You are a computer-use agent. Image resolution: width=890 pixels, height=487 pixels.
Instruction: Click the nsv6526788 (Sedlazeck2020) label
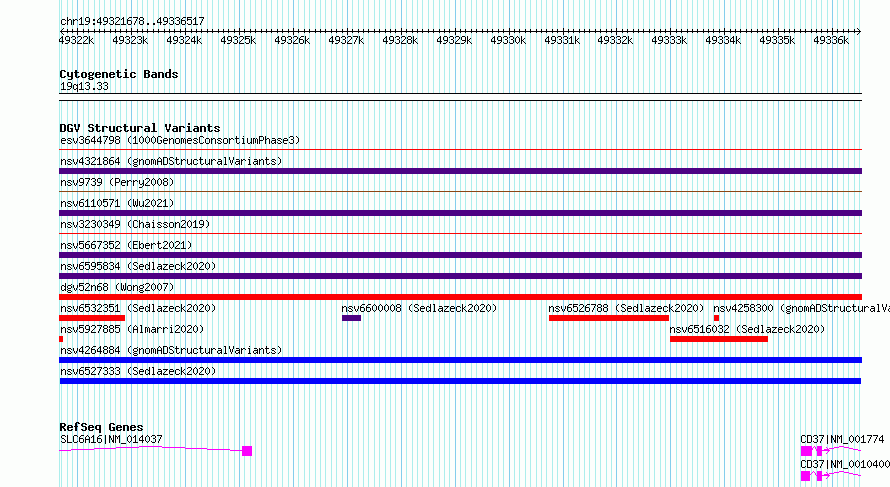[x=626, y=308]
